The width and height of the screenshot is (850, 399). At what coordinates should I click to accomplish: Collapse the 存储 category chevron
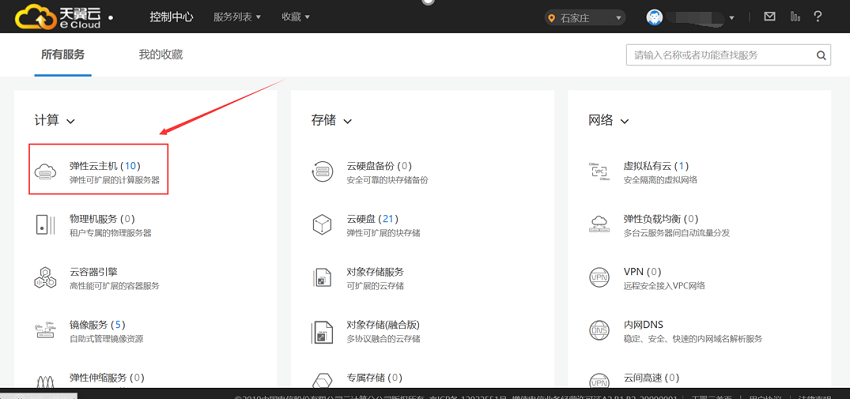347,121
